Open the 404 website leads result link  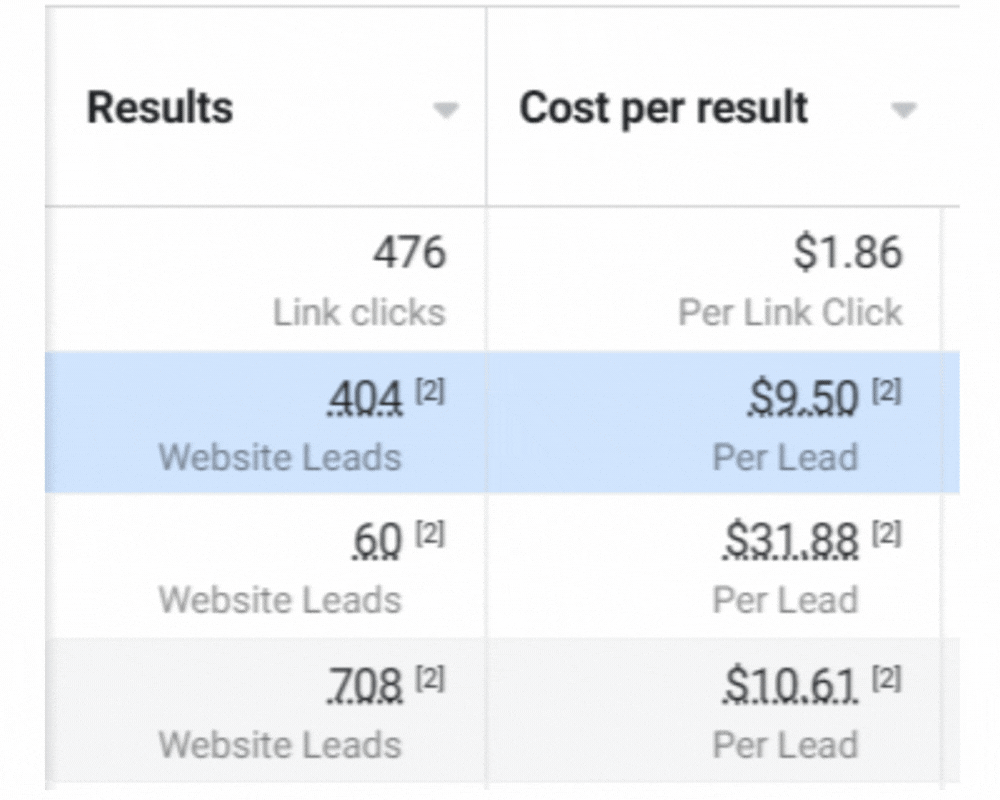point(366,400)
